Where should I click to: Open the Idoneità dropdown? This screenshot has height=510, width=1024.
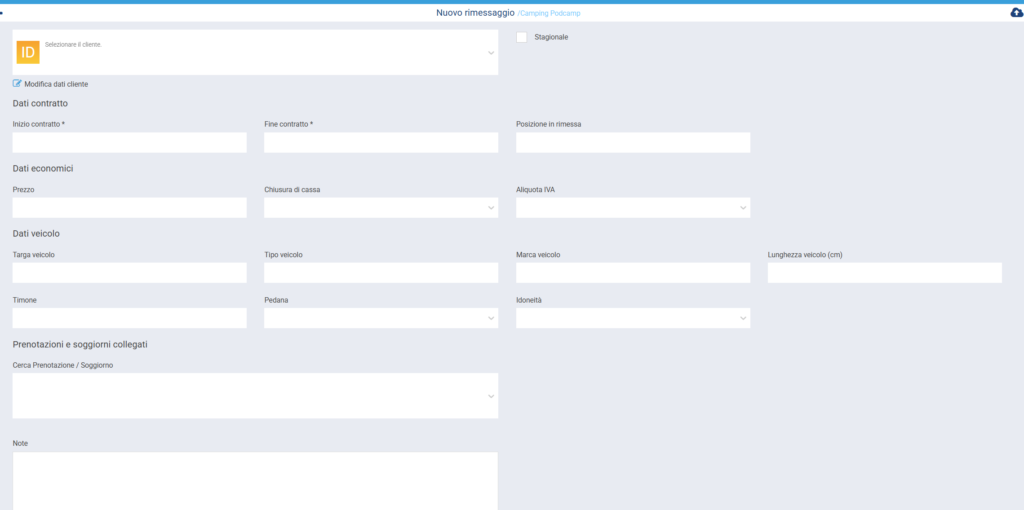632,318
